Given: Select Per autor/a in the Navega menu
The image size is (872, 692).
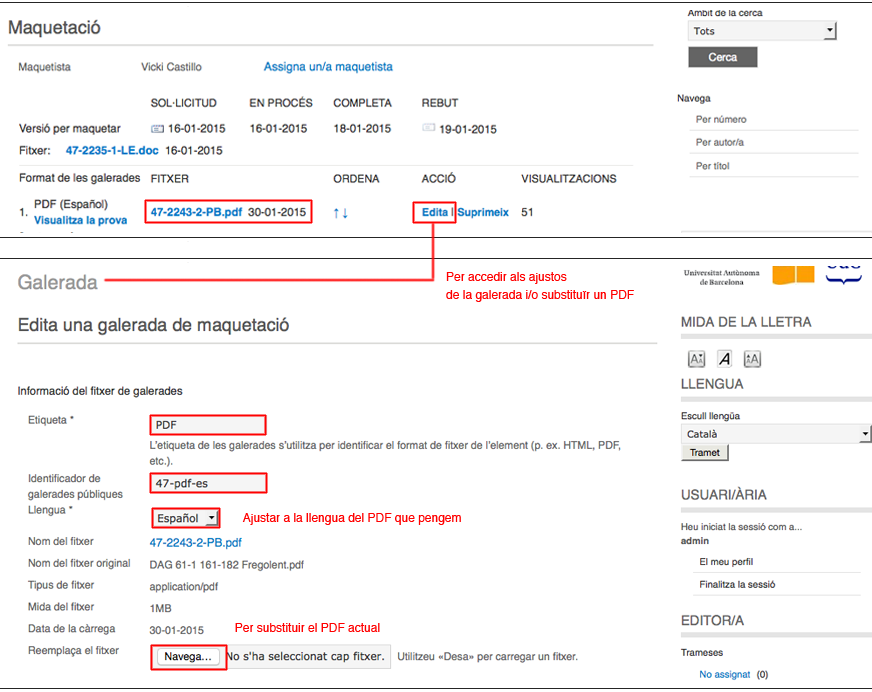Looking at the screenshot, I should (x=720, y=142).
